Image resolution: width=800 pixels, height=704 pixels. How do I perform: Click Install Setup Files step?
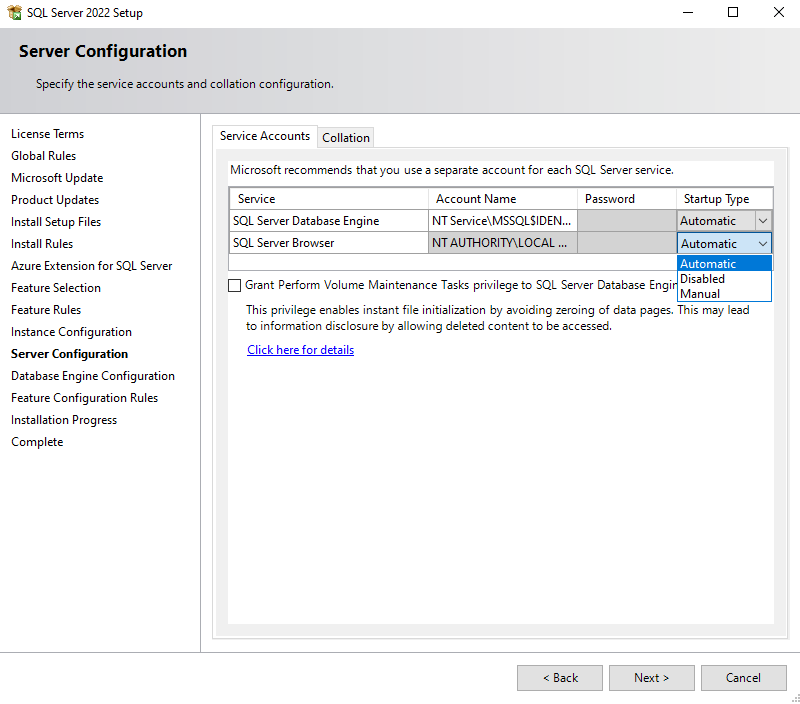56,222
